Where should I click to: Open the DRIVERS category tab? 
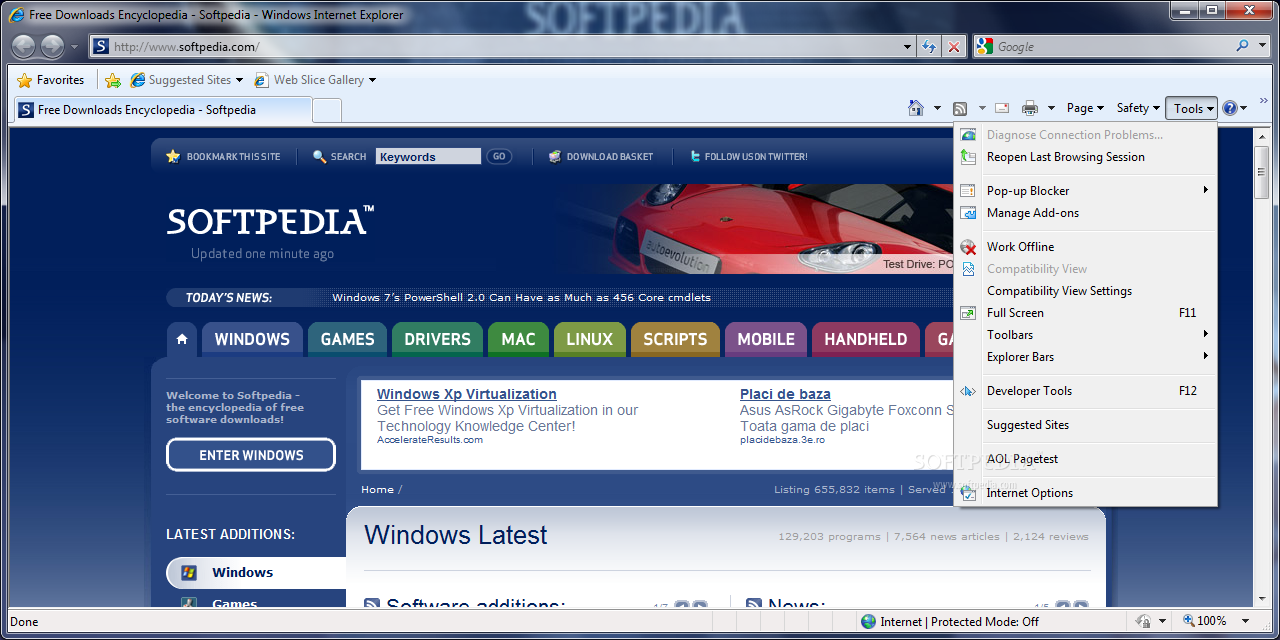coord(437,339)
